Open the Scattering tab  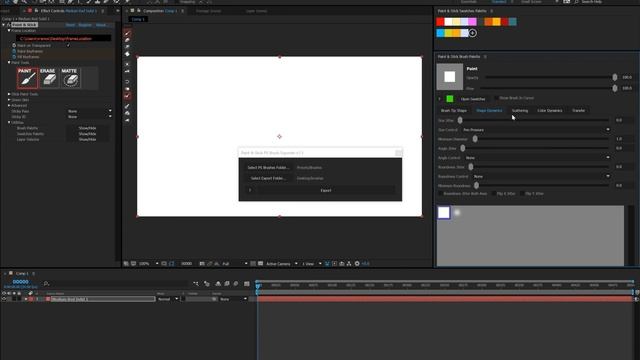pos(520,111)
